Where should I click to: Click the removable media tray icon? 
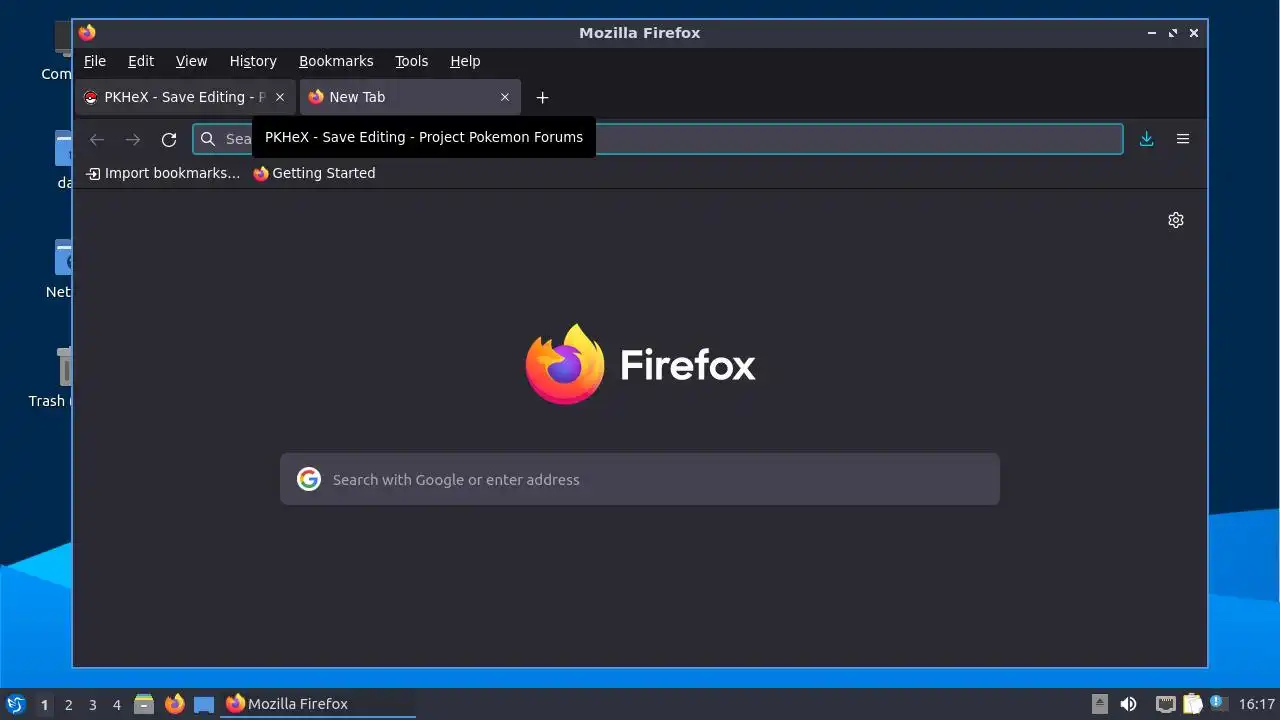tap(1100, 704)
